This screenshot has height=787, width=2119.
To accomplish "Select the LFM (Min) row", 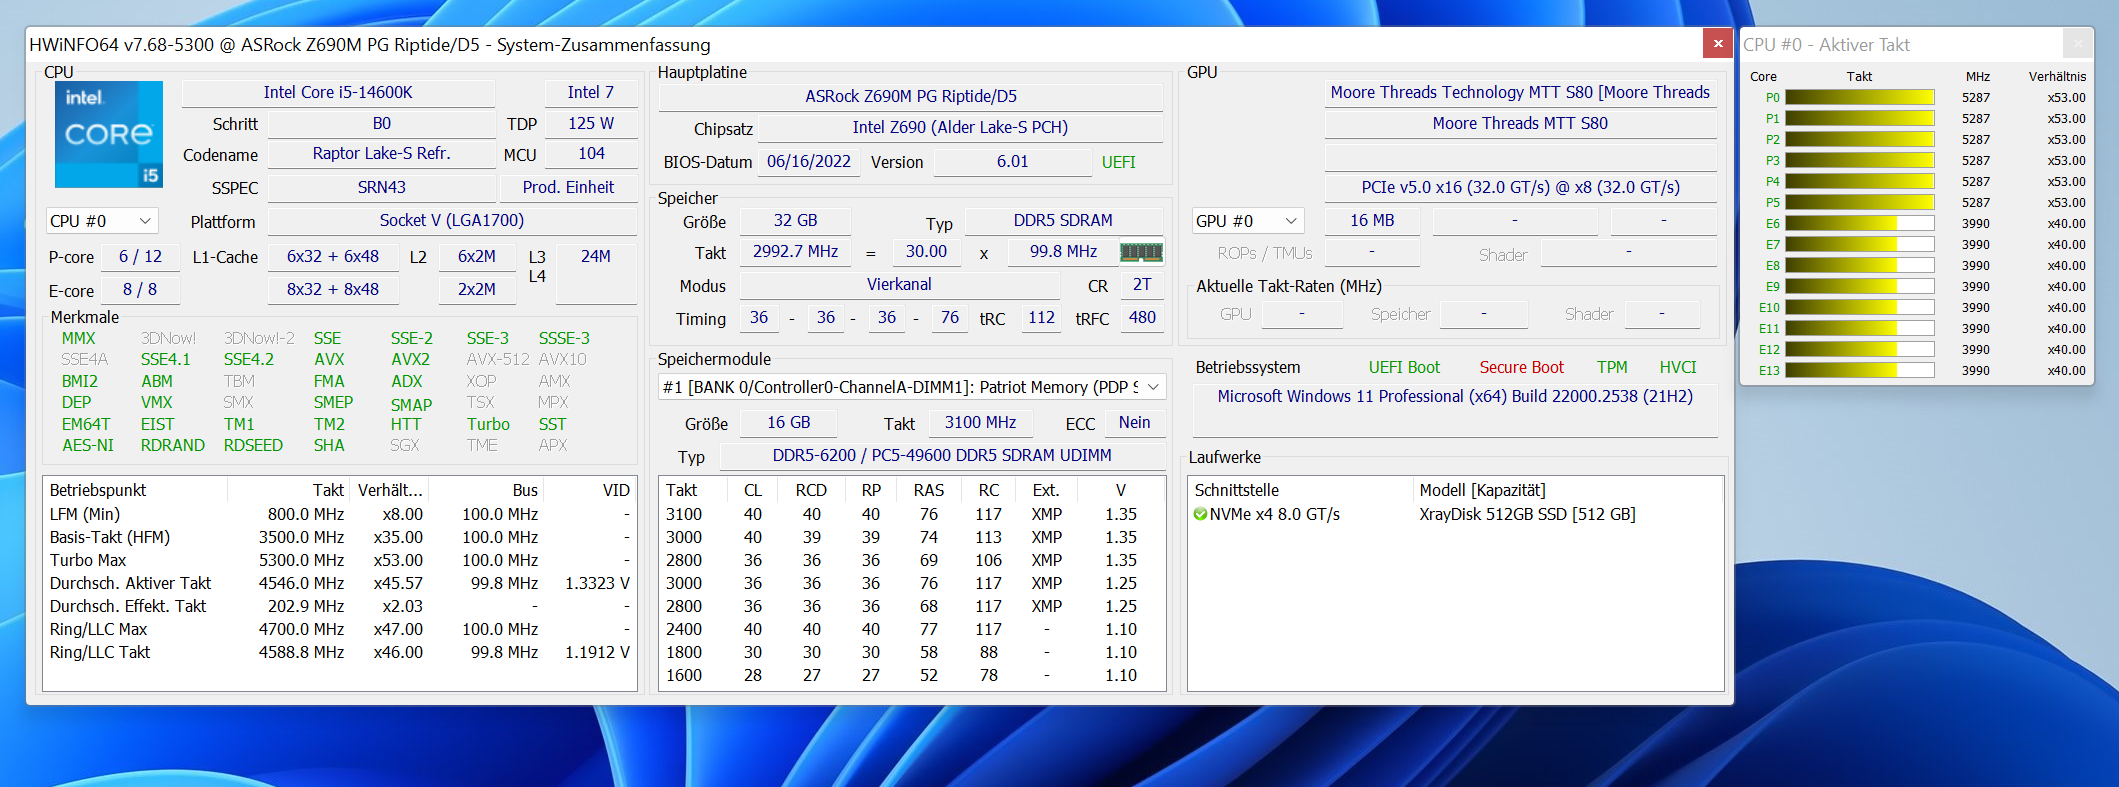I will coord(340,514).
